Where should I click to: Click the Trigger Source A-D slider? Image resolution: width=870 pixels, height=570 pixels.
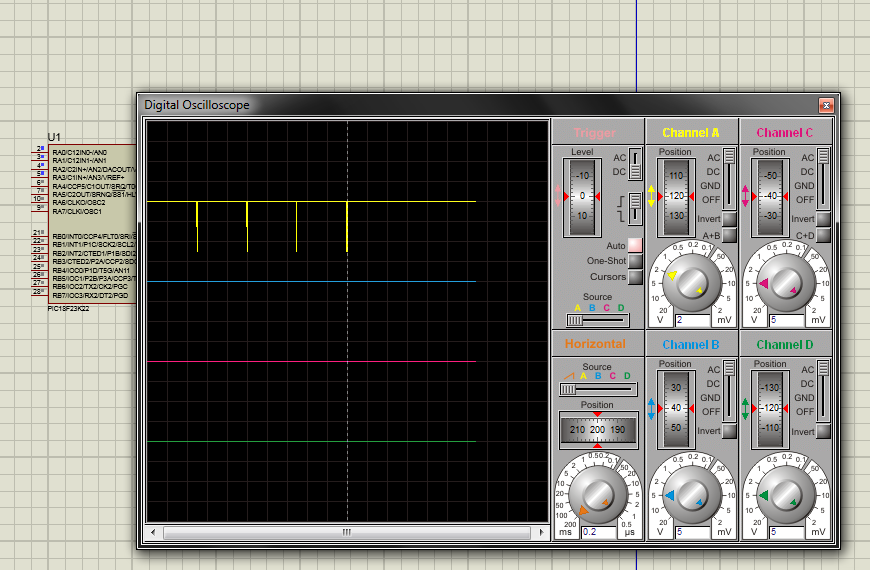(x=598, y=320)
